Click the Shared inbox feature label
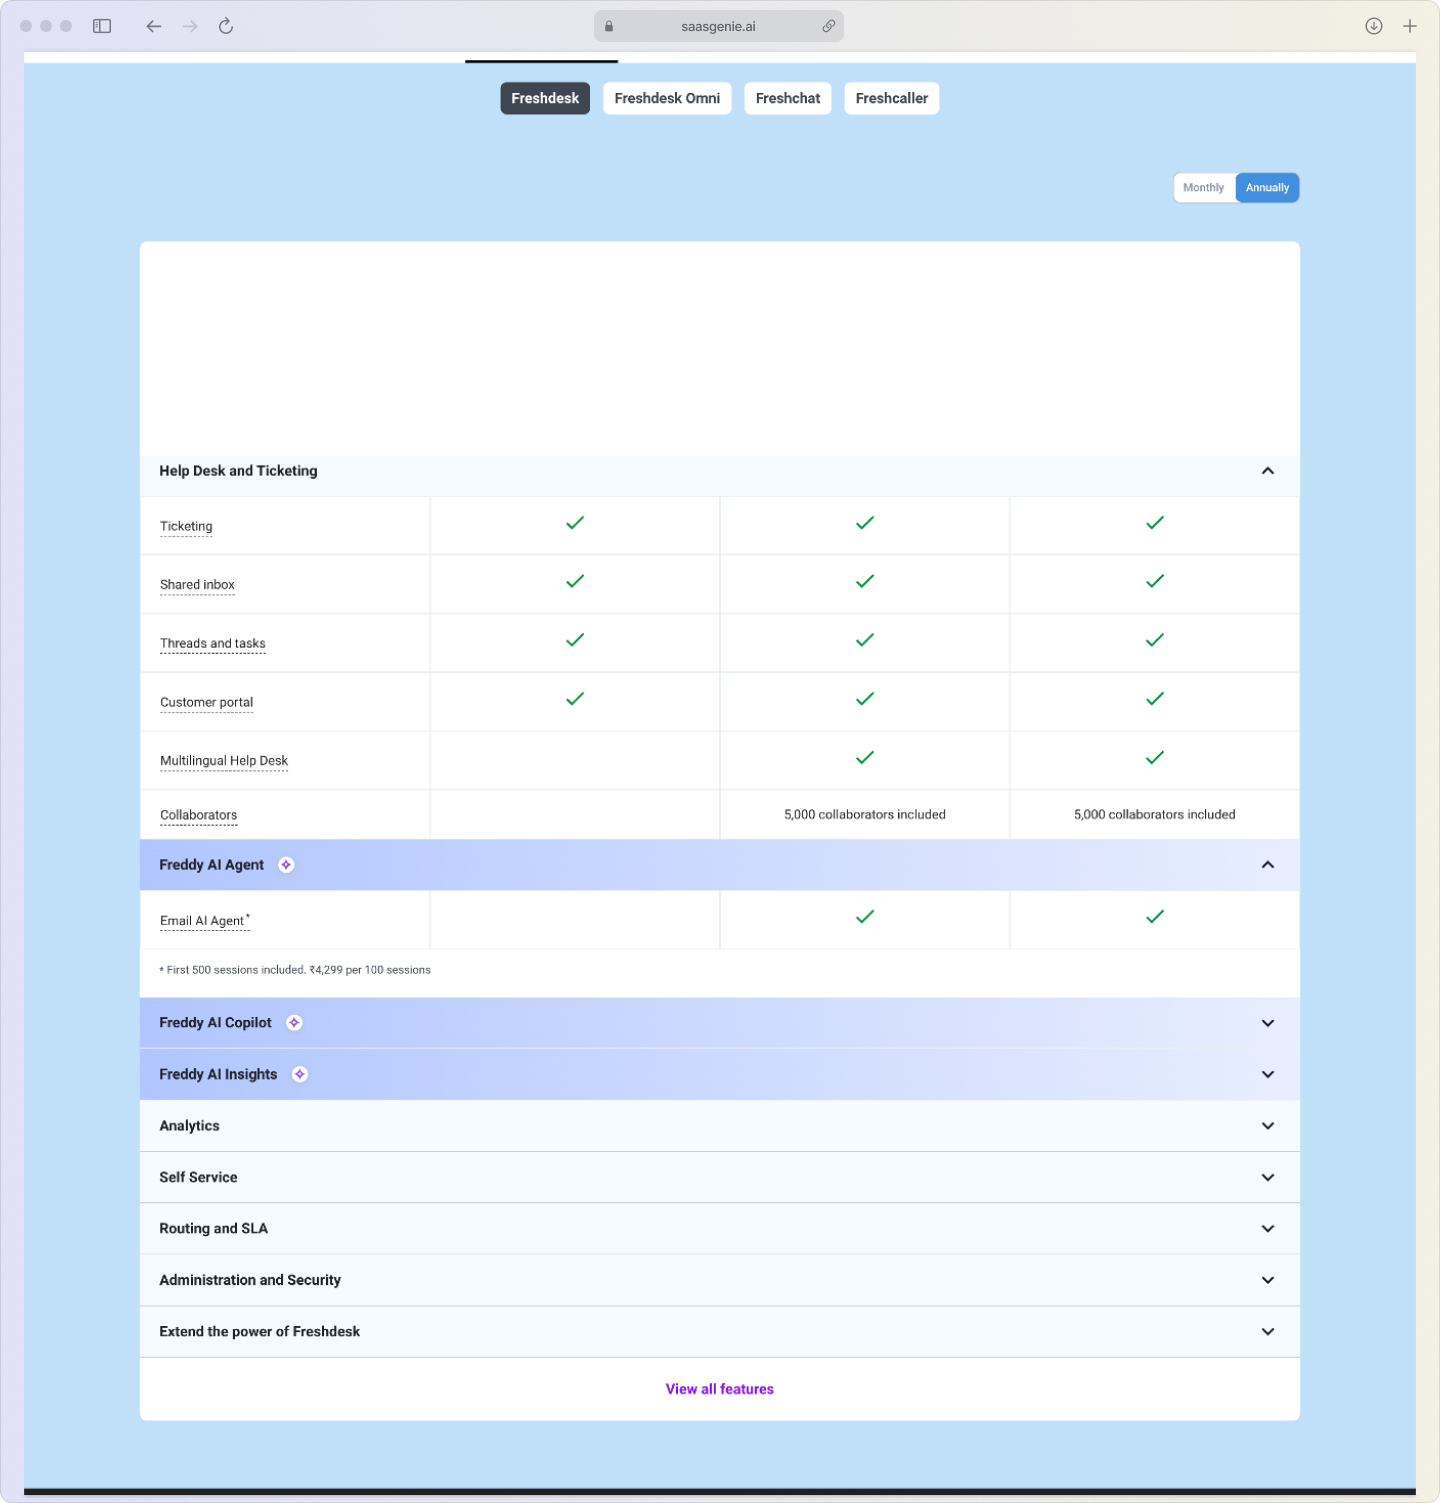This screenshot has width=1440, height=1503. click(197, 585)
